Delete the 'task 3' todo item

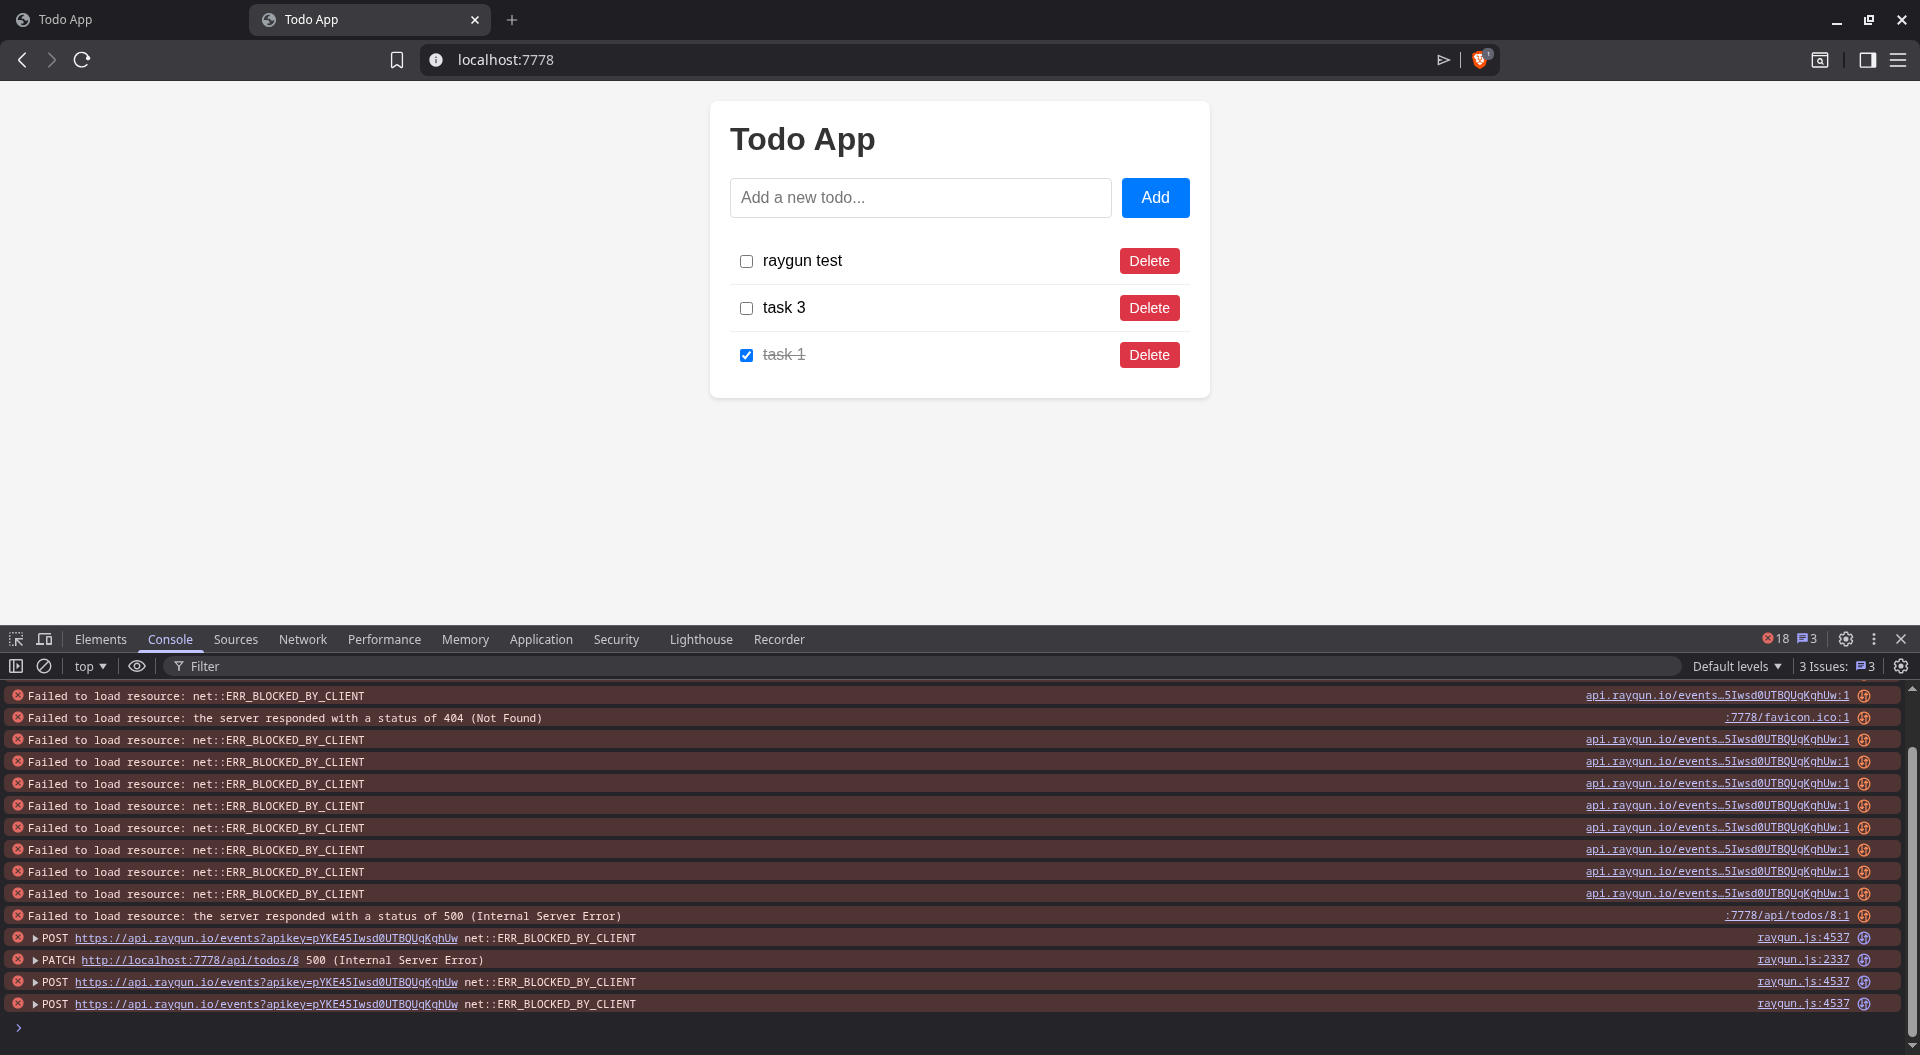click(1149, 308)
